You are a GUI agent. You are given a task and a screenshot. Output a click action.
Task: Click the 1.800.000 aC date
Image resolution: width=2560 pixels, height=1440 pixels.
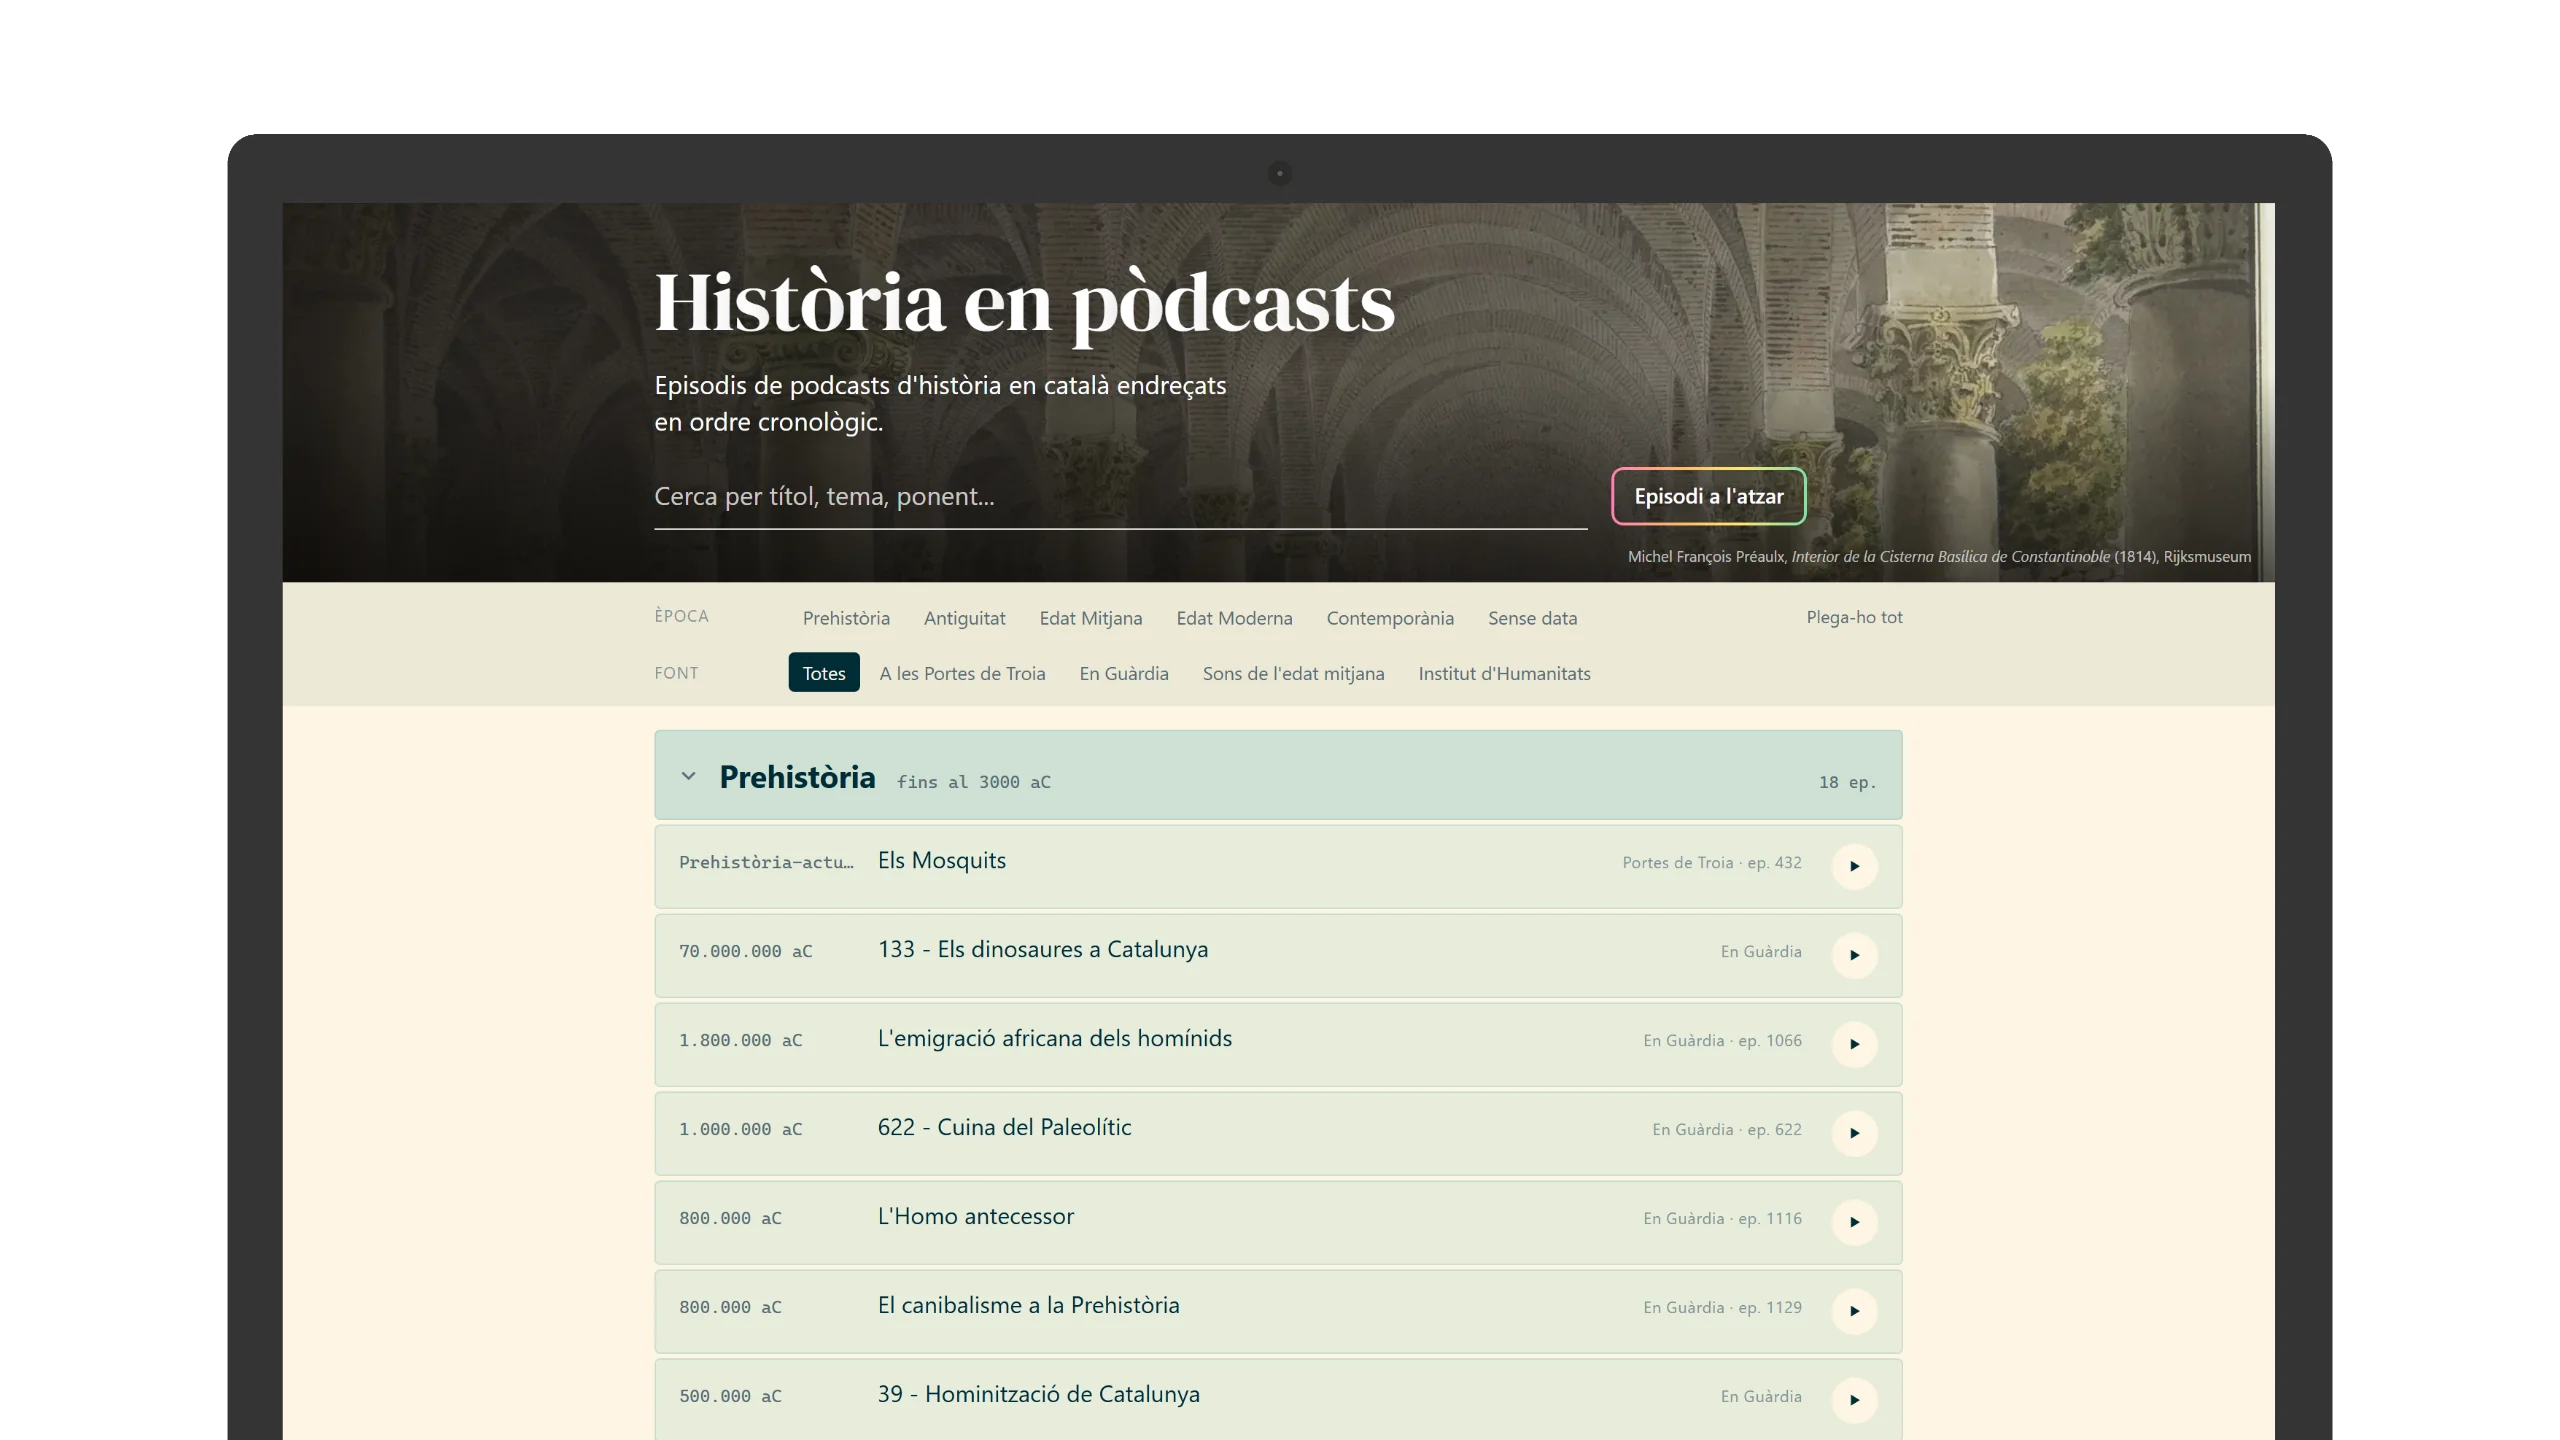click(x=740, y=1040)
